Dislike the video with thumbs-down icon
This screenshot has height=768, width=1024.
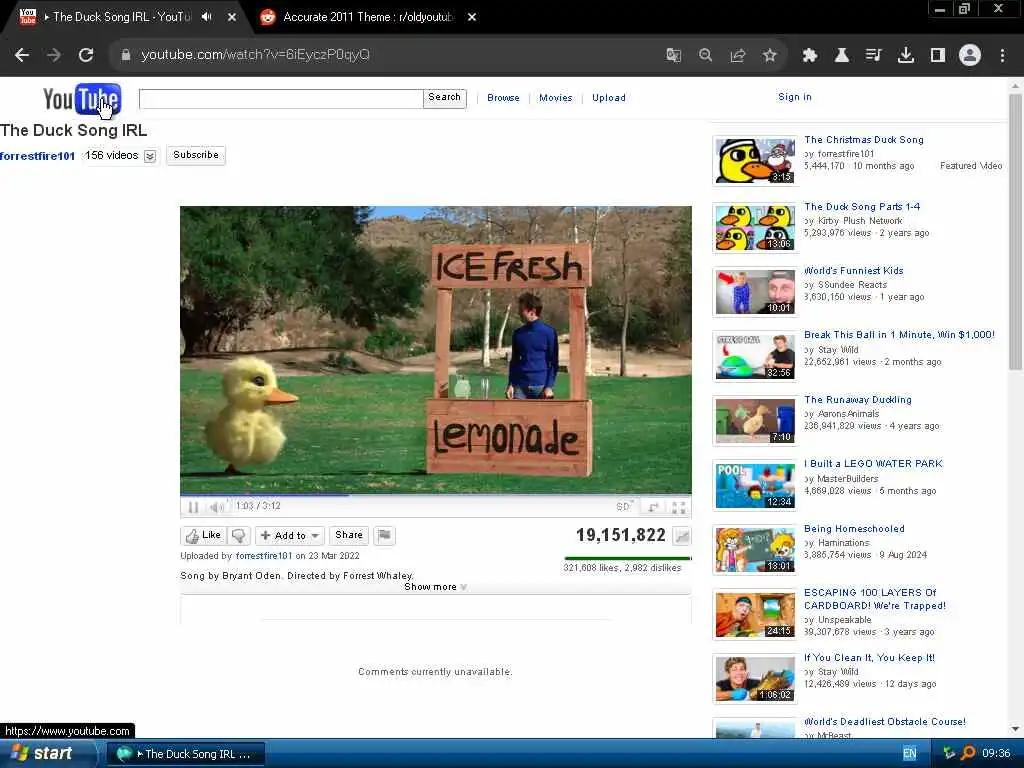click(239, 536)
